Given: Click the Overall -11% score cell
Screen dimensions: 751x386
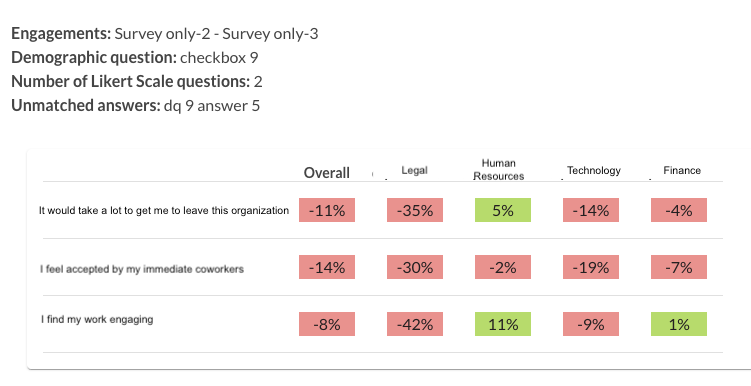Looking at the screenshot, I should [x=327, y=210].
